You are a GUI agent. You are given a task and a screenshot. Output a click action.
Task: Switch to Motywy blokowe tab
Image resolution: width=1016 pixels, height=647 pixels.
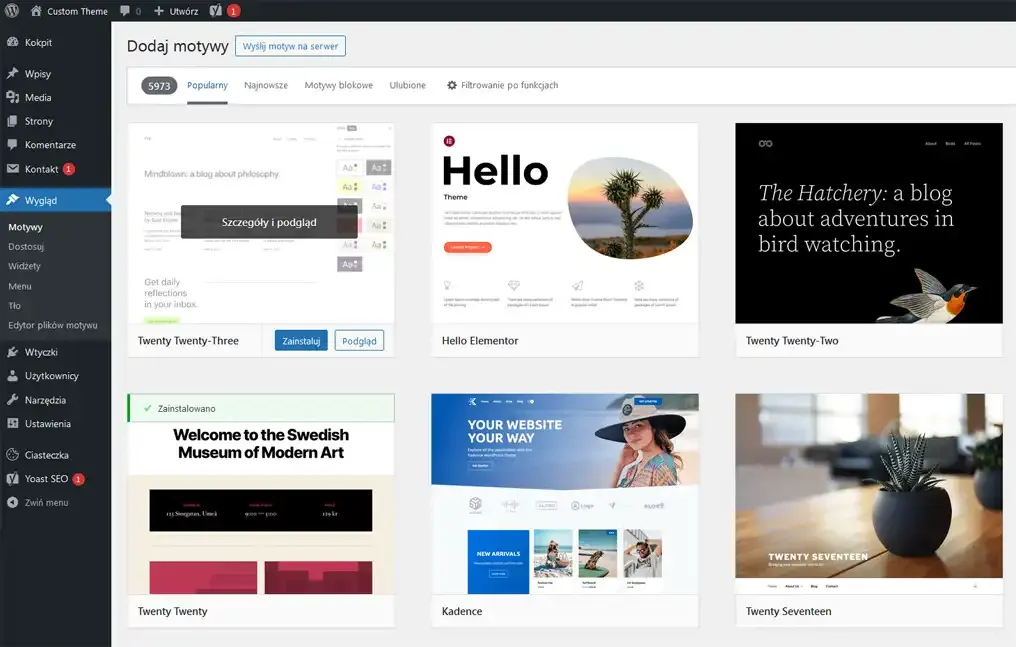(338, 86)
